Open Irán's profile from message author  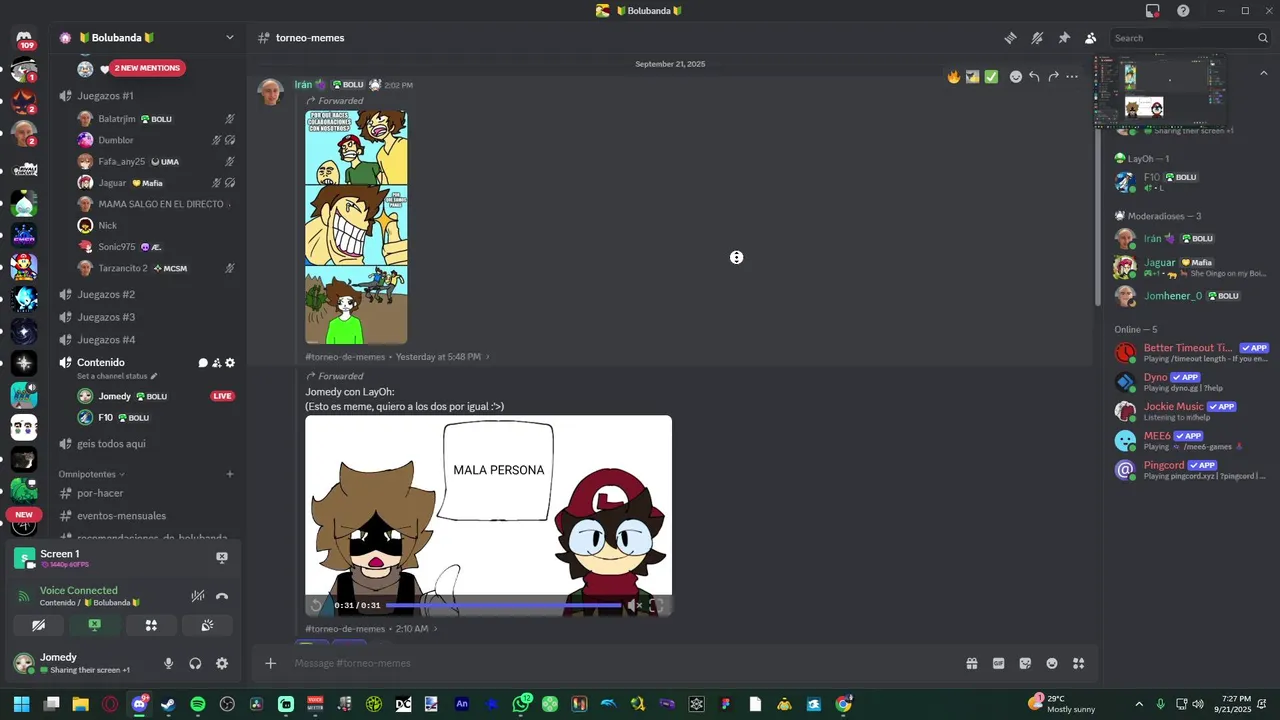[303, 85]
